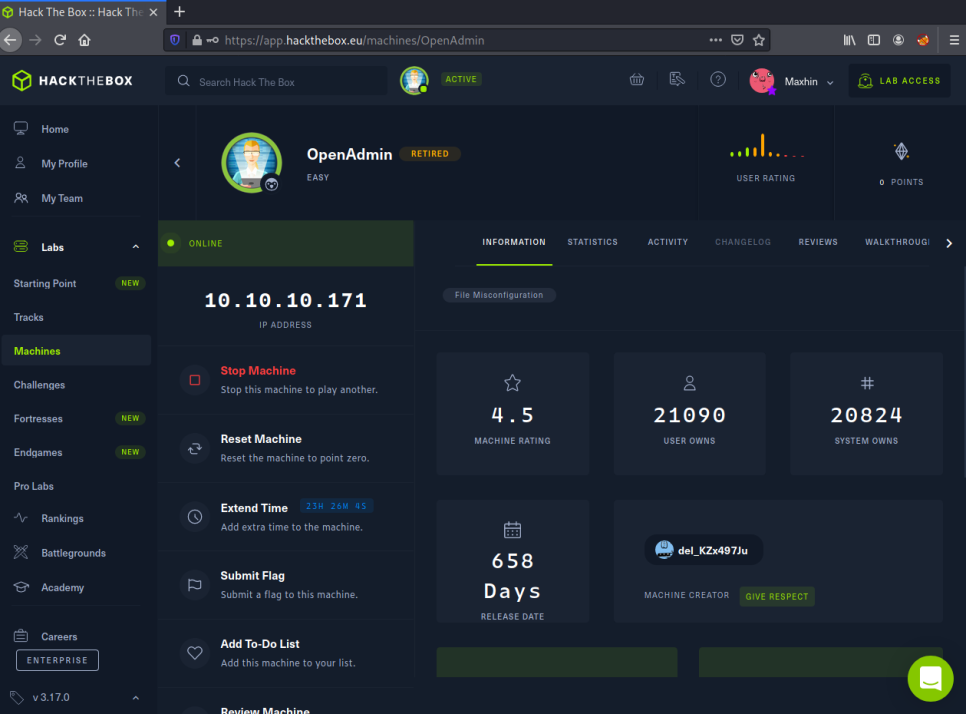Click the ENTERPRISE button
966x714 pixels.
coord(57,660)
